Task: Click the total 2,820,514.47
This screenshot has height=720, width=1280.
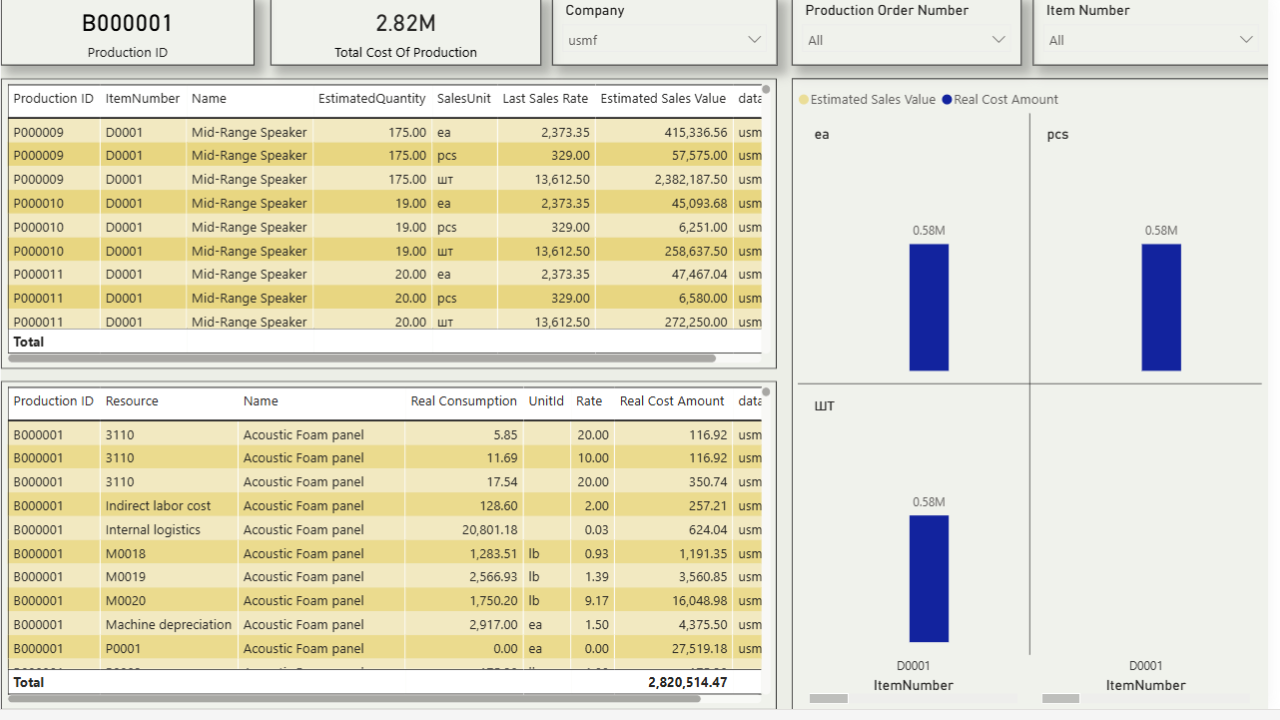Action: click(688, 682)
